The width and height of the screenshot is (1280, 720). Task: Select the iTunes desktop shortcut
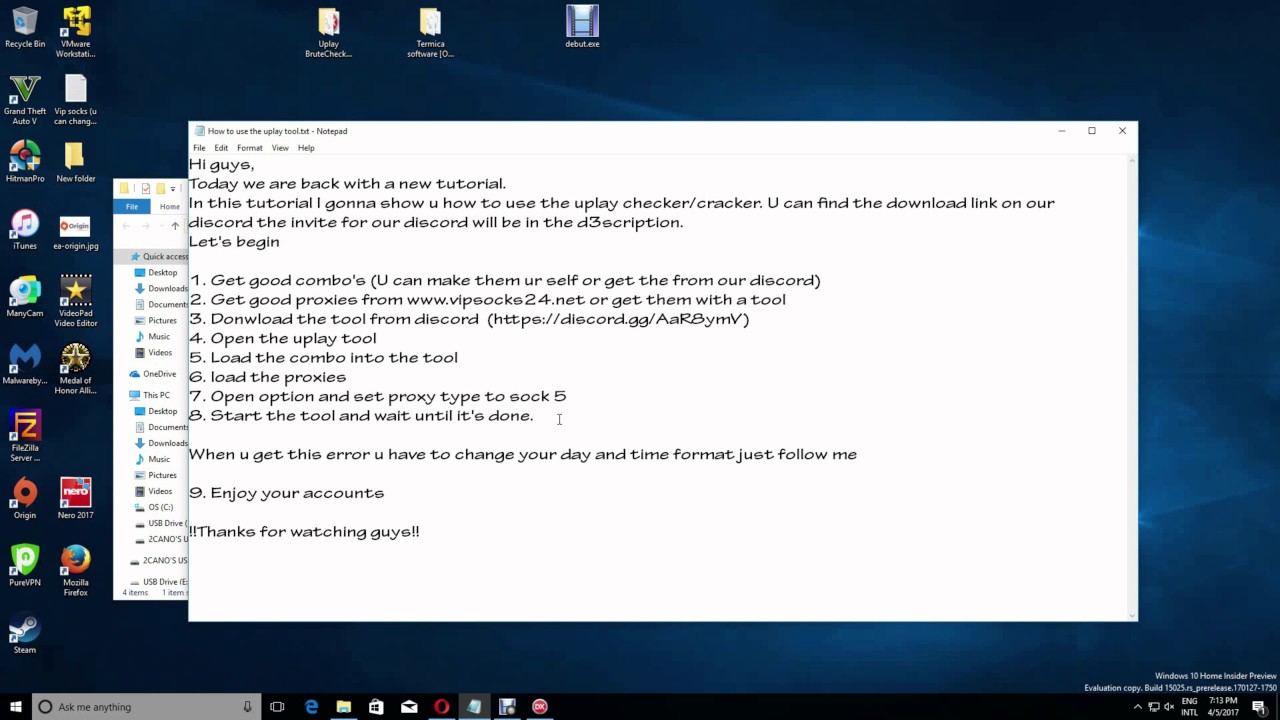click(25, 230)
